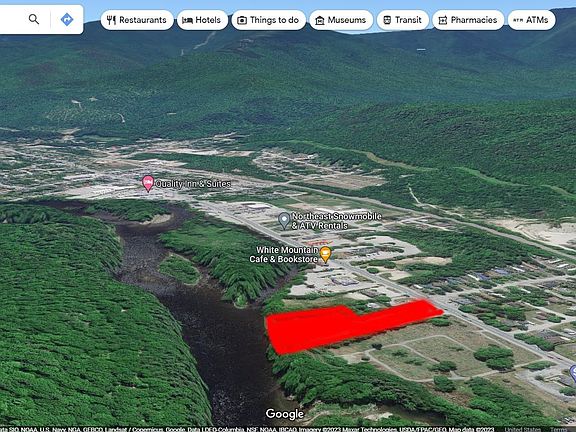Open directions with the blue arrow icon
576x432 pixels.
pyautogui.click(x=67, y=19)
